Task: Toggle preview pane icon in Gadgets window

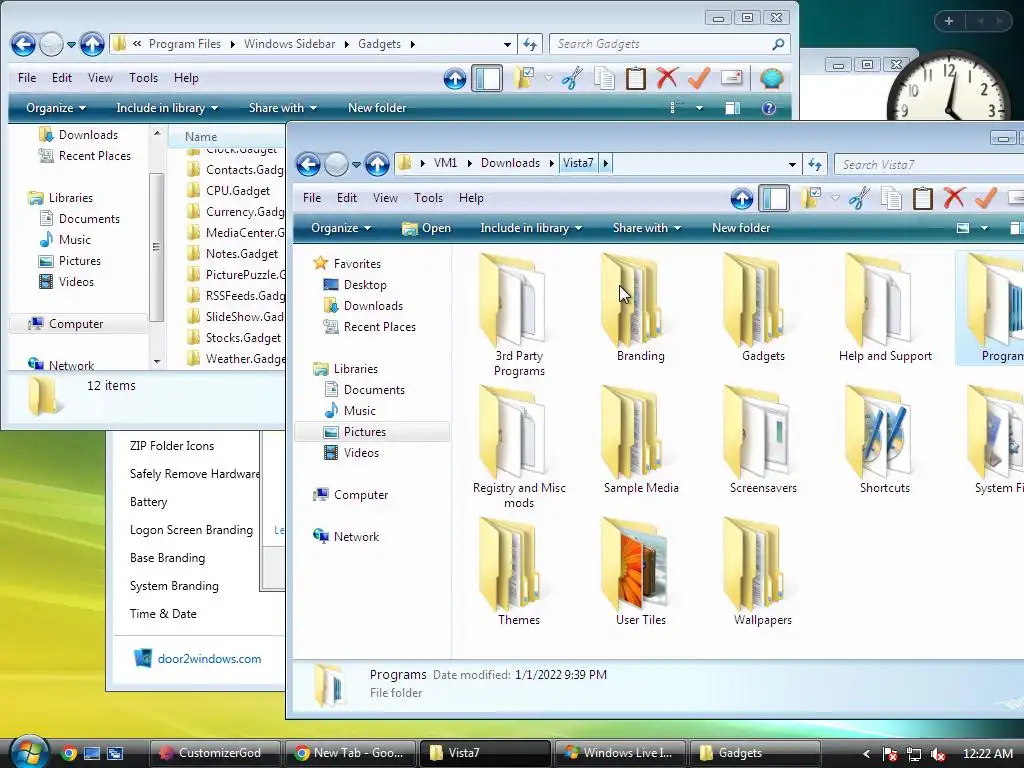Action: (x=732, y=108)
